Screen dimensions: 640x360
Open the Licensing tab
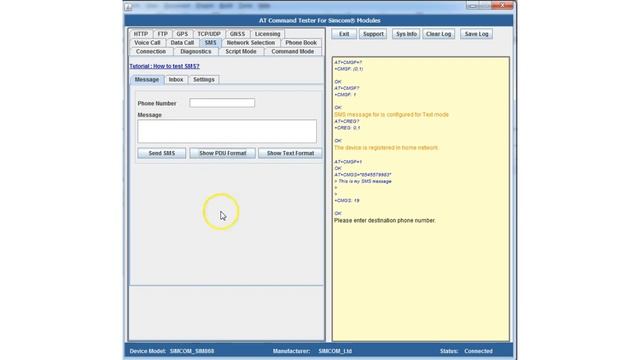268,34
